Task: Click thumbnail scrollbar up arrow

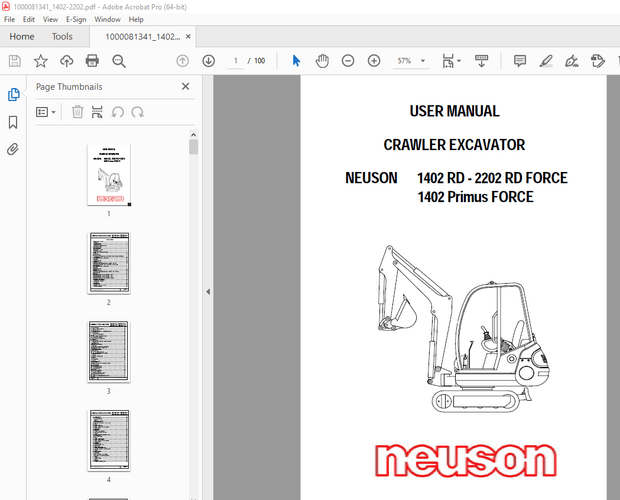Action: pos(193,135)
